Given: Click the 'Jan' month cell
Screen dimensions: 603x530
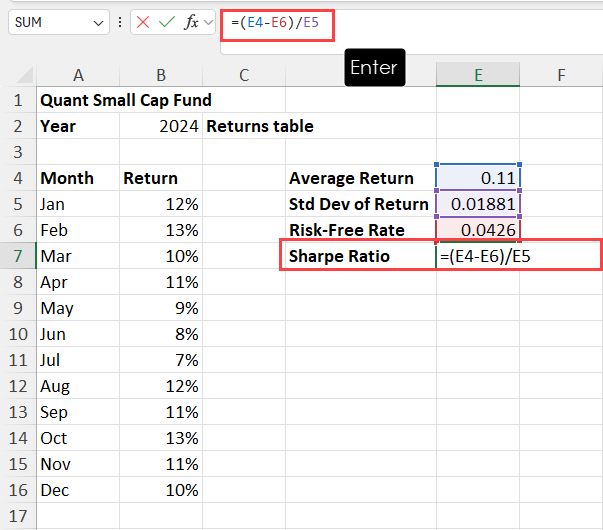Looking at the screenshot, I should [78, 204].
